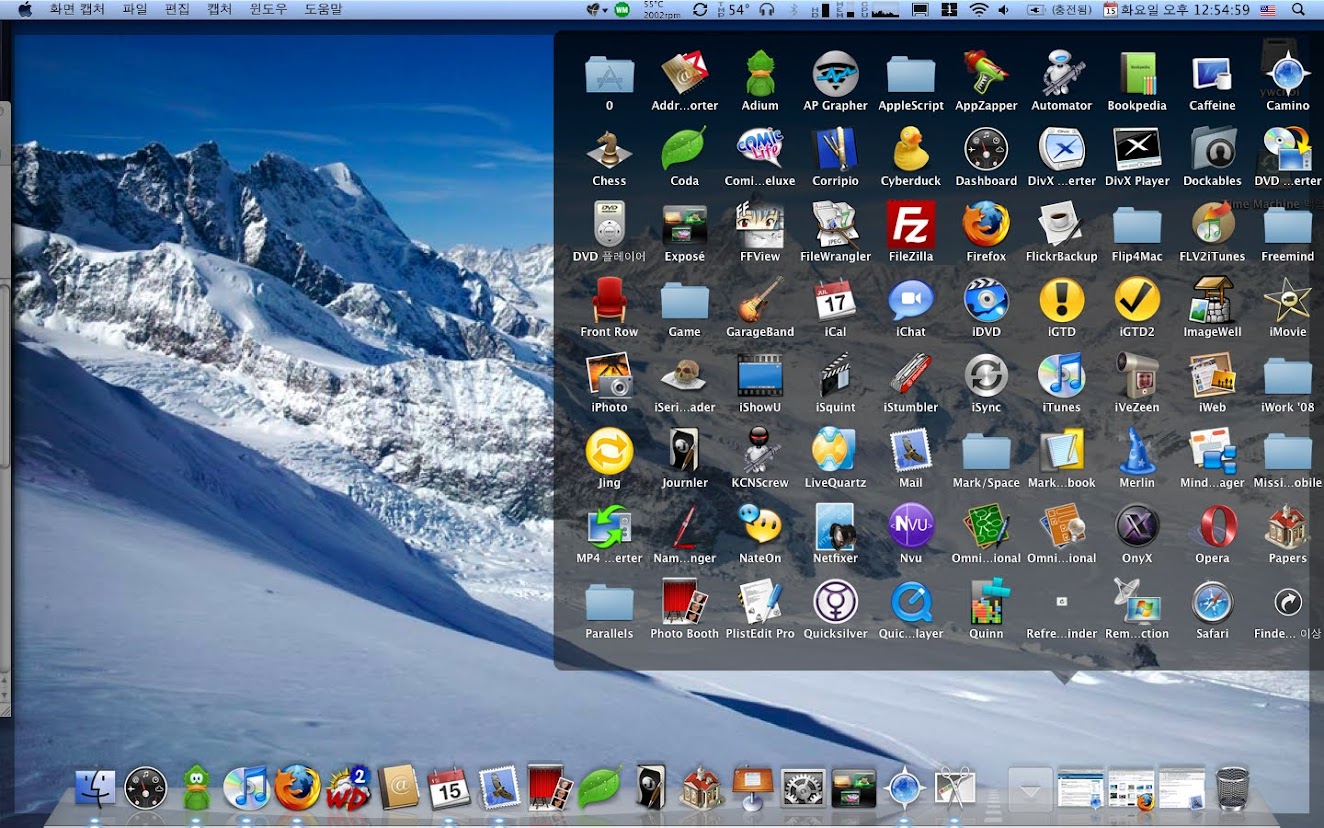Image resolution: width=1324 pixels, height=828 pixels.
Task: Open iShowU in the stack grid
Action: point(760,377)
